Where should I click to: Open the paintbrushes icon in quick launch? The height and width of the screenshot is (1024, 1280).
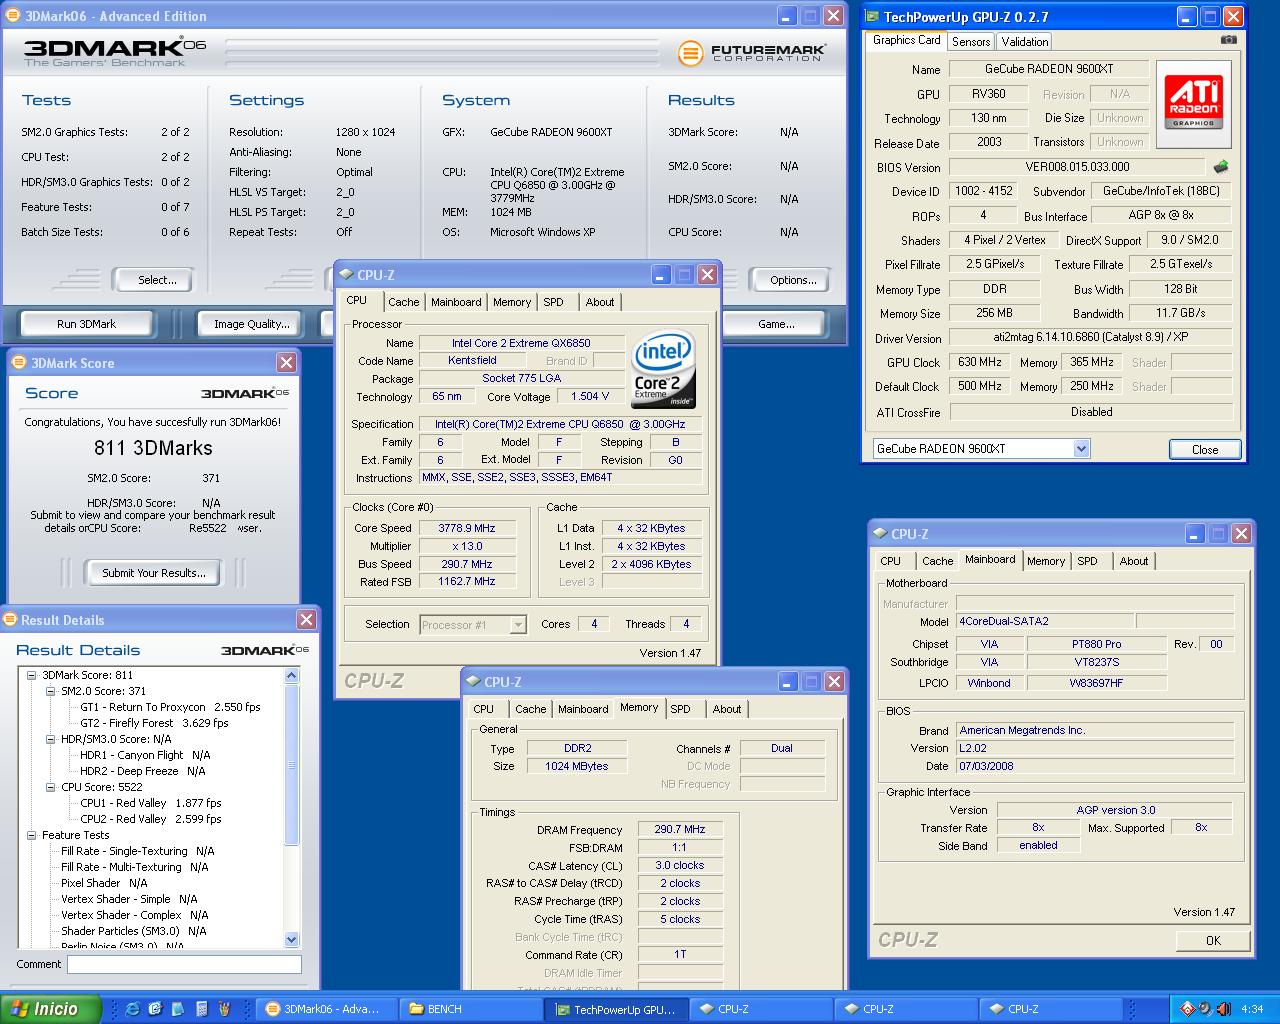click(x=225, y=1009)
